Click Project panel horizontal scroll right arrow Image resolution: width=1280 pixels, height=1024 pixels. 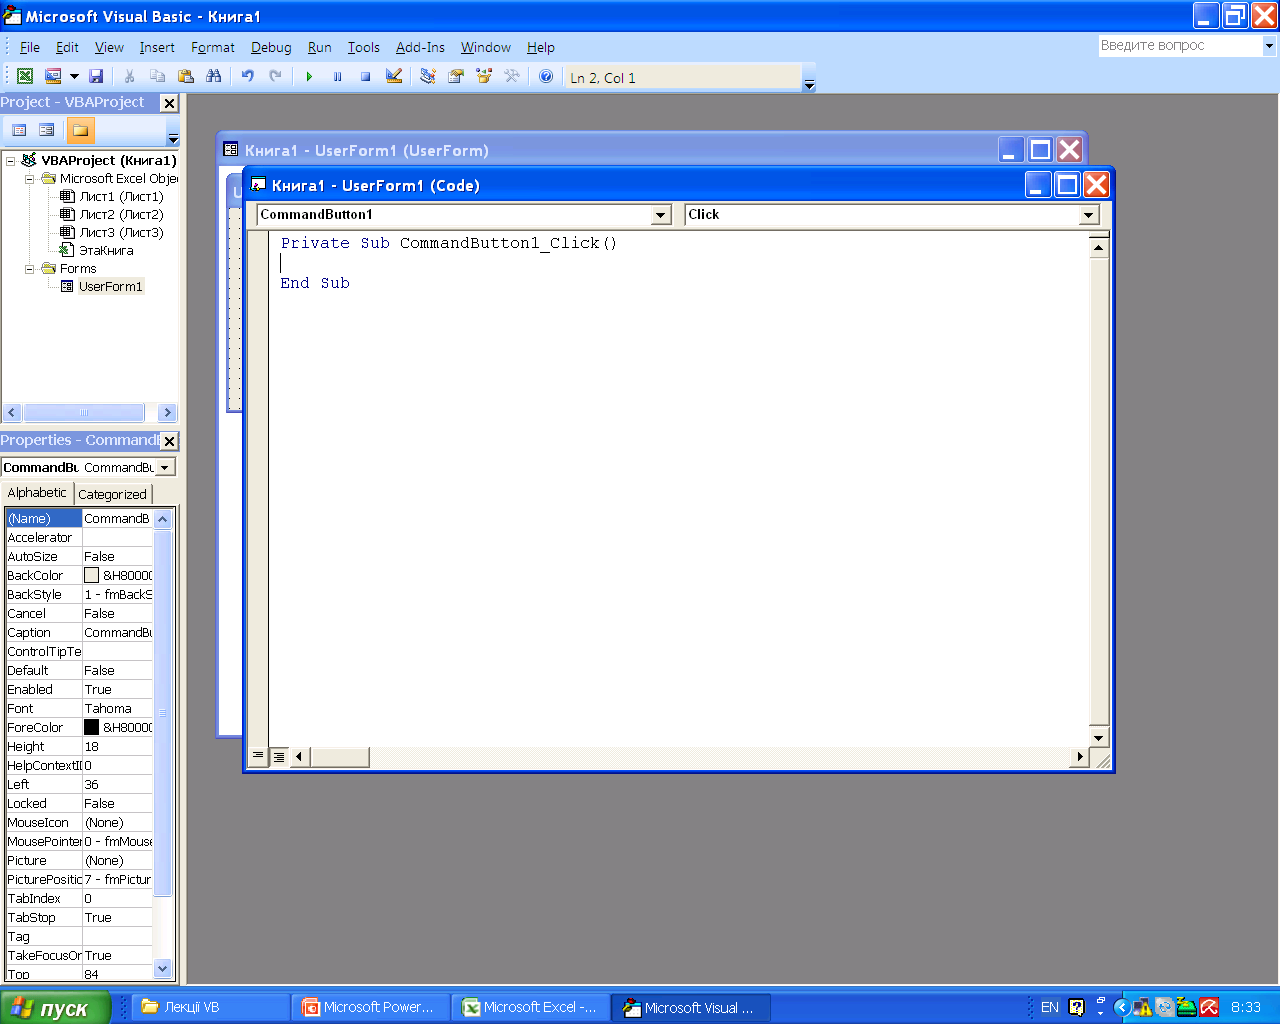pos(167,412)
